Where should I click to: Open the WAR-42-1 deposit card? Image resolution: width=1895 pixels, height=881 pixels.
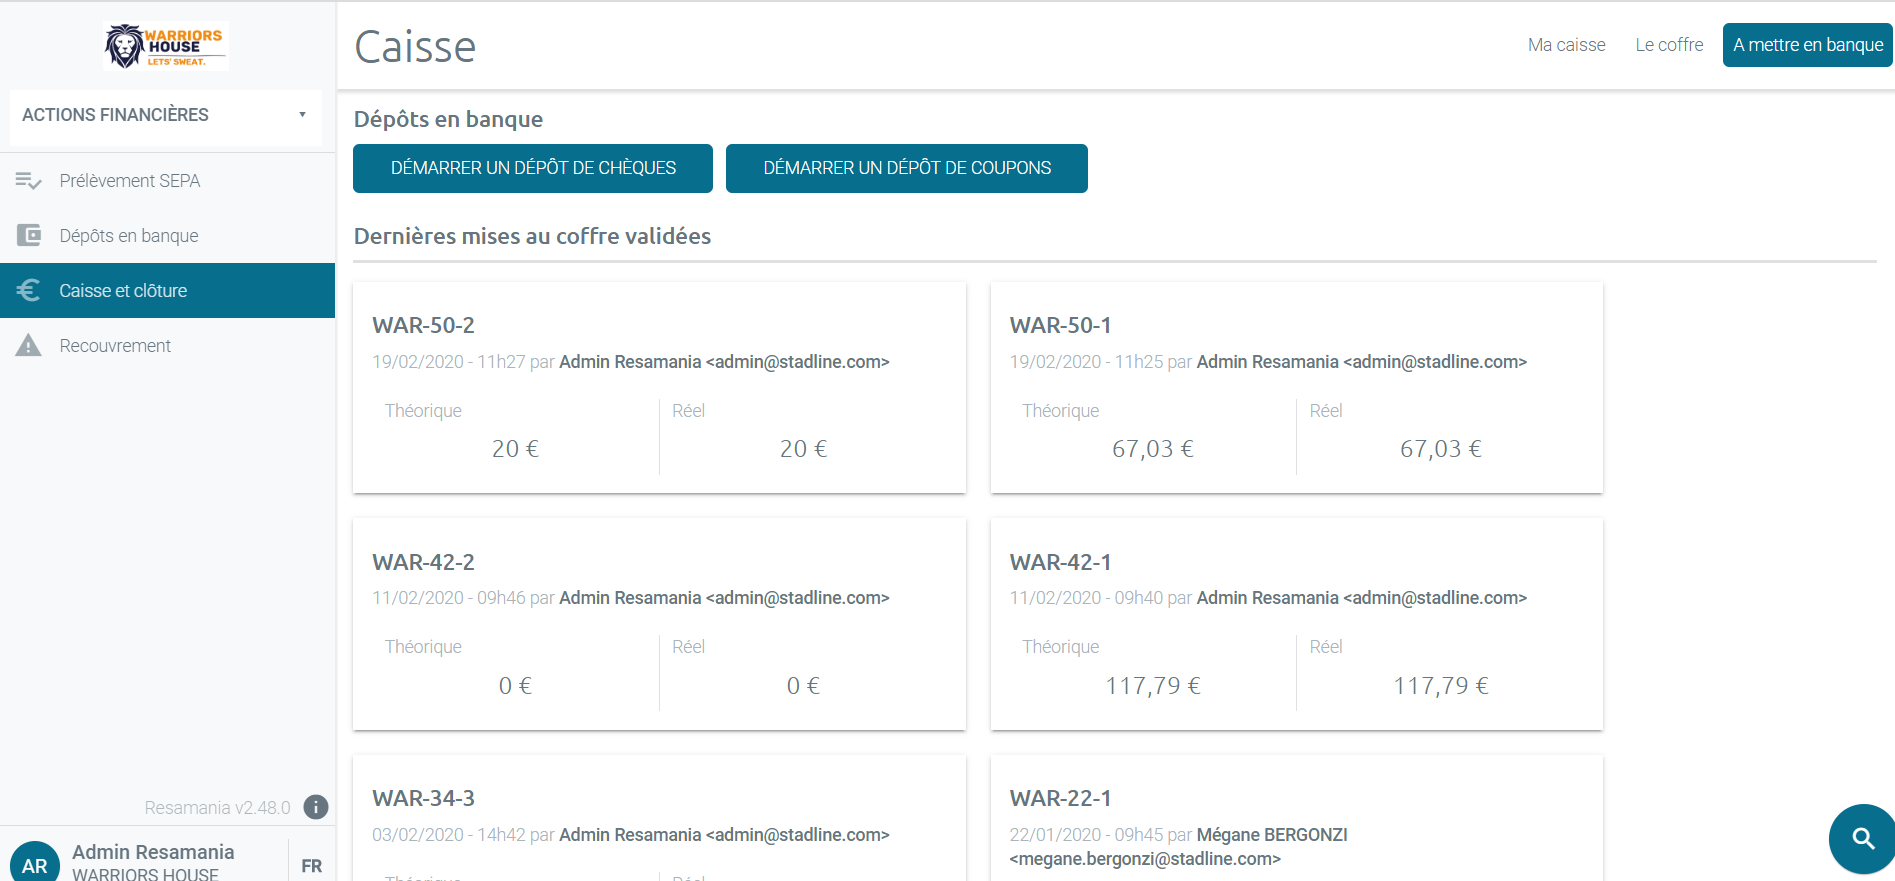(x=1296, y=624)
